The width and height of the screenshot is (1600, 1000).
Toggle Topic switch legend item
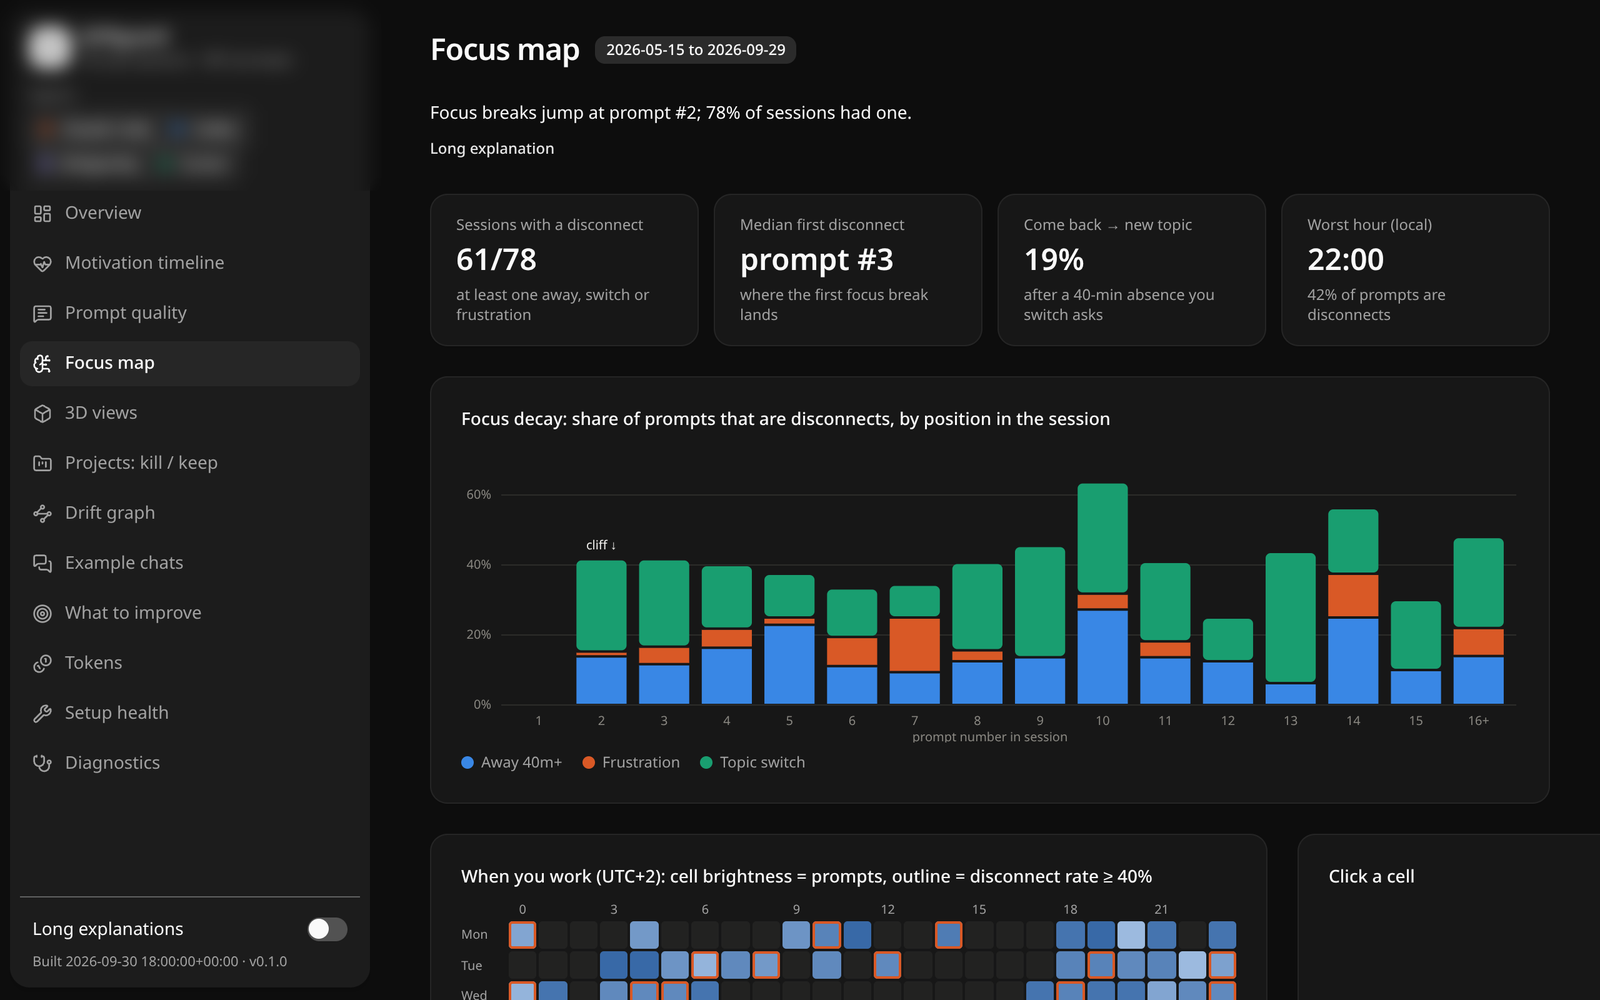752,762
